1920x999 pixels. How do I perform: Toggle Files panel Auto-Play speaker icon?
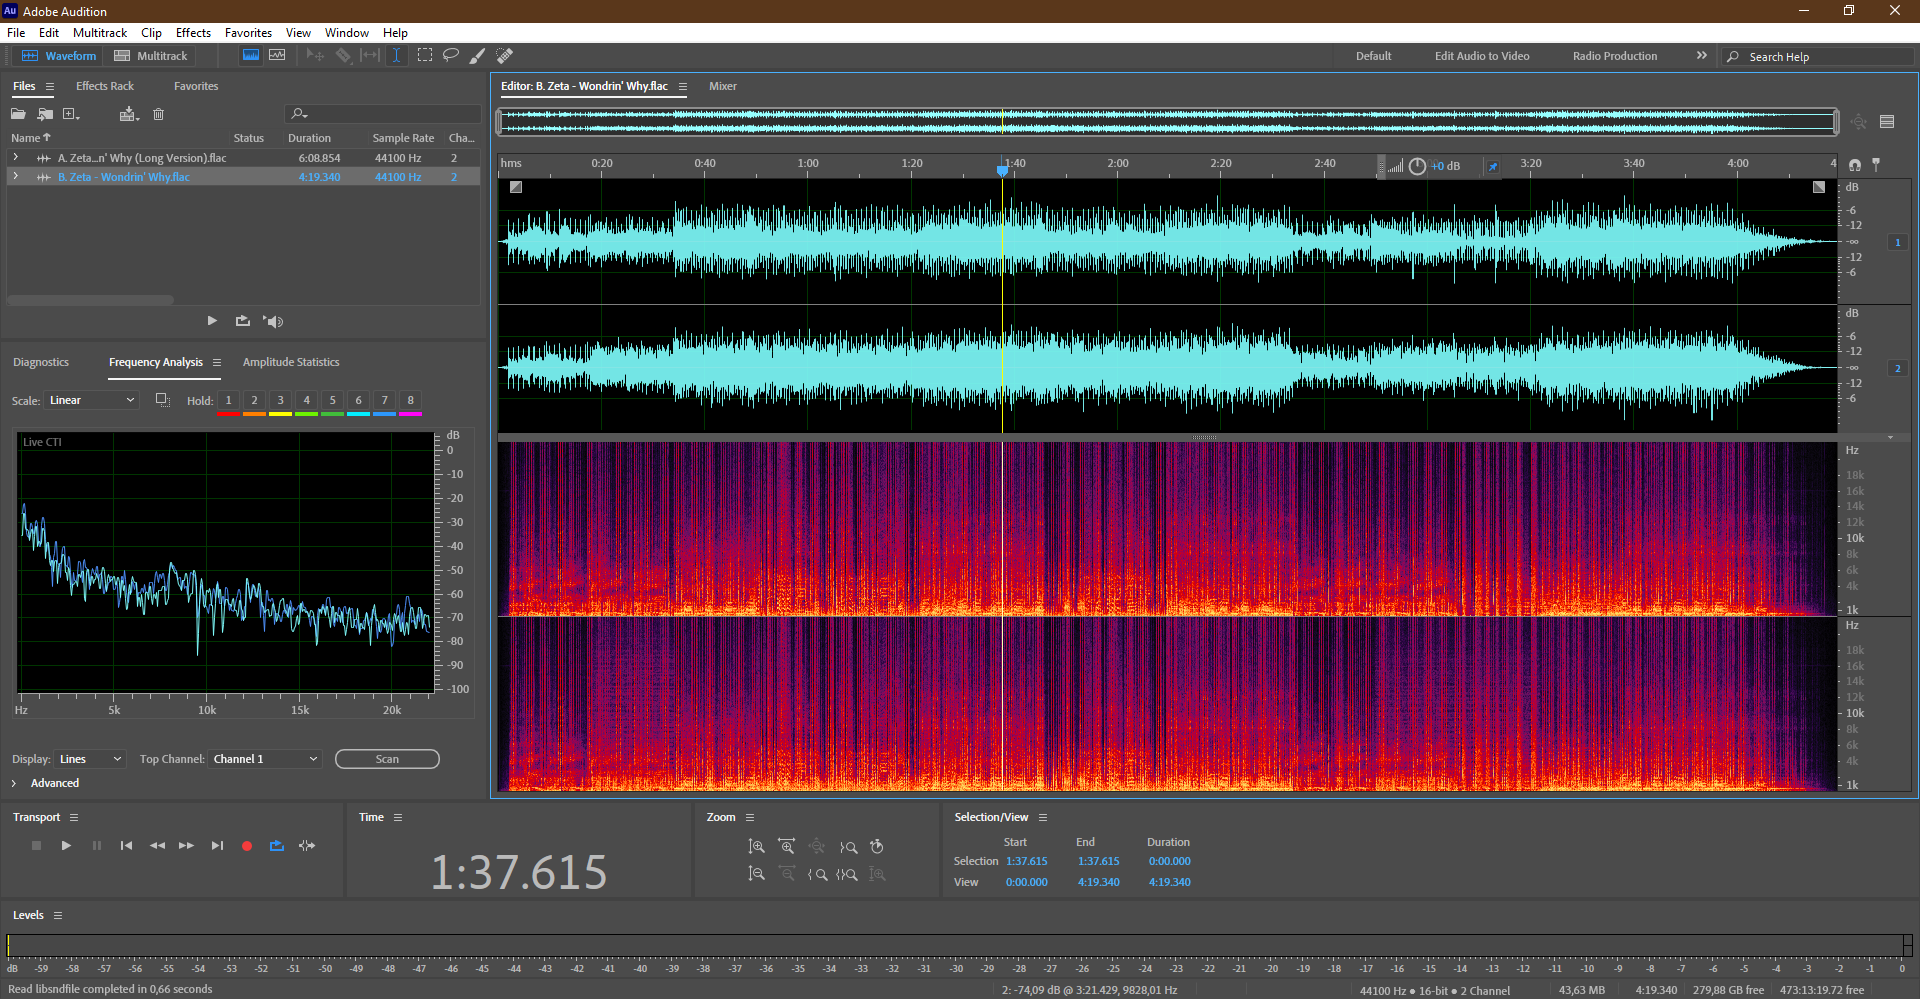coord(273,321)
